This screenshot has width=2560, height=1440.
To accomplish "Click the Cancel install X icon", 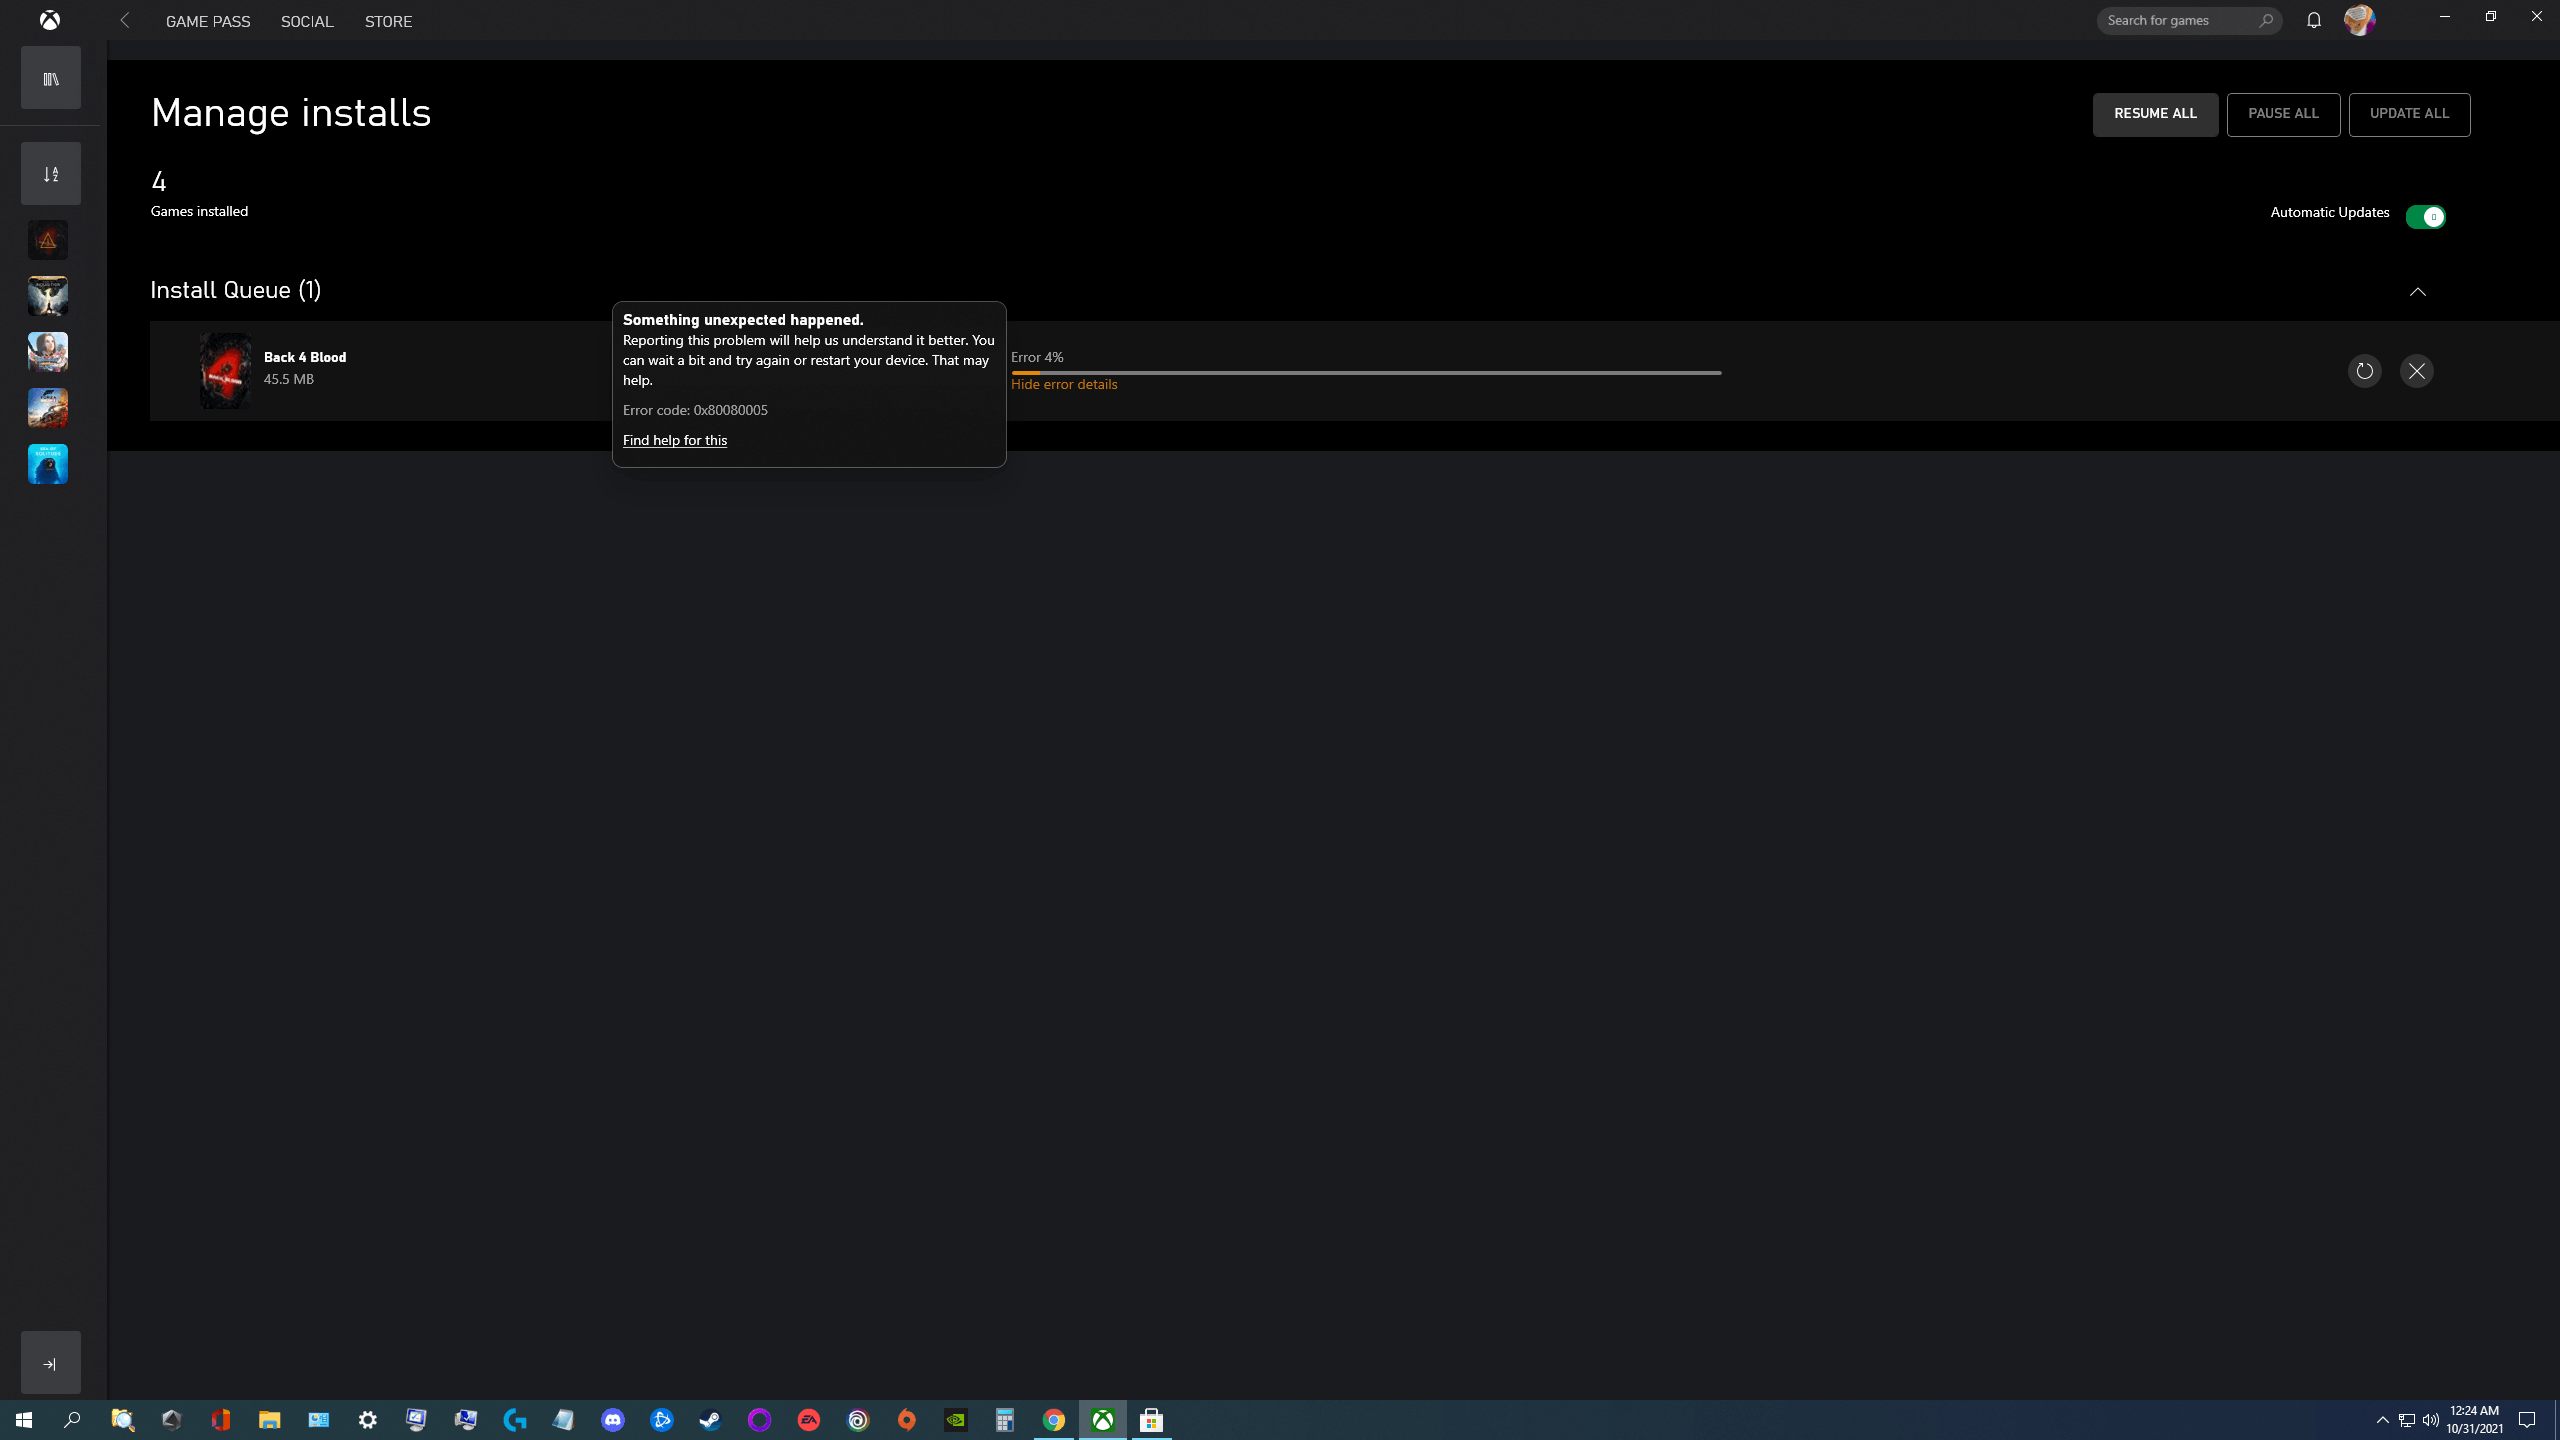I will (2416, 369).
